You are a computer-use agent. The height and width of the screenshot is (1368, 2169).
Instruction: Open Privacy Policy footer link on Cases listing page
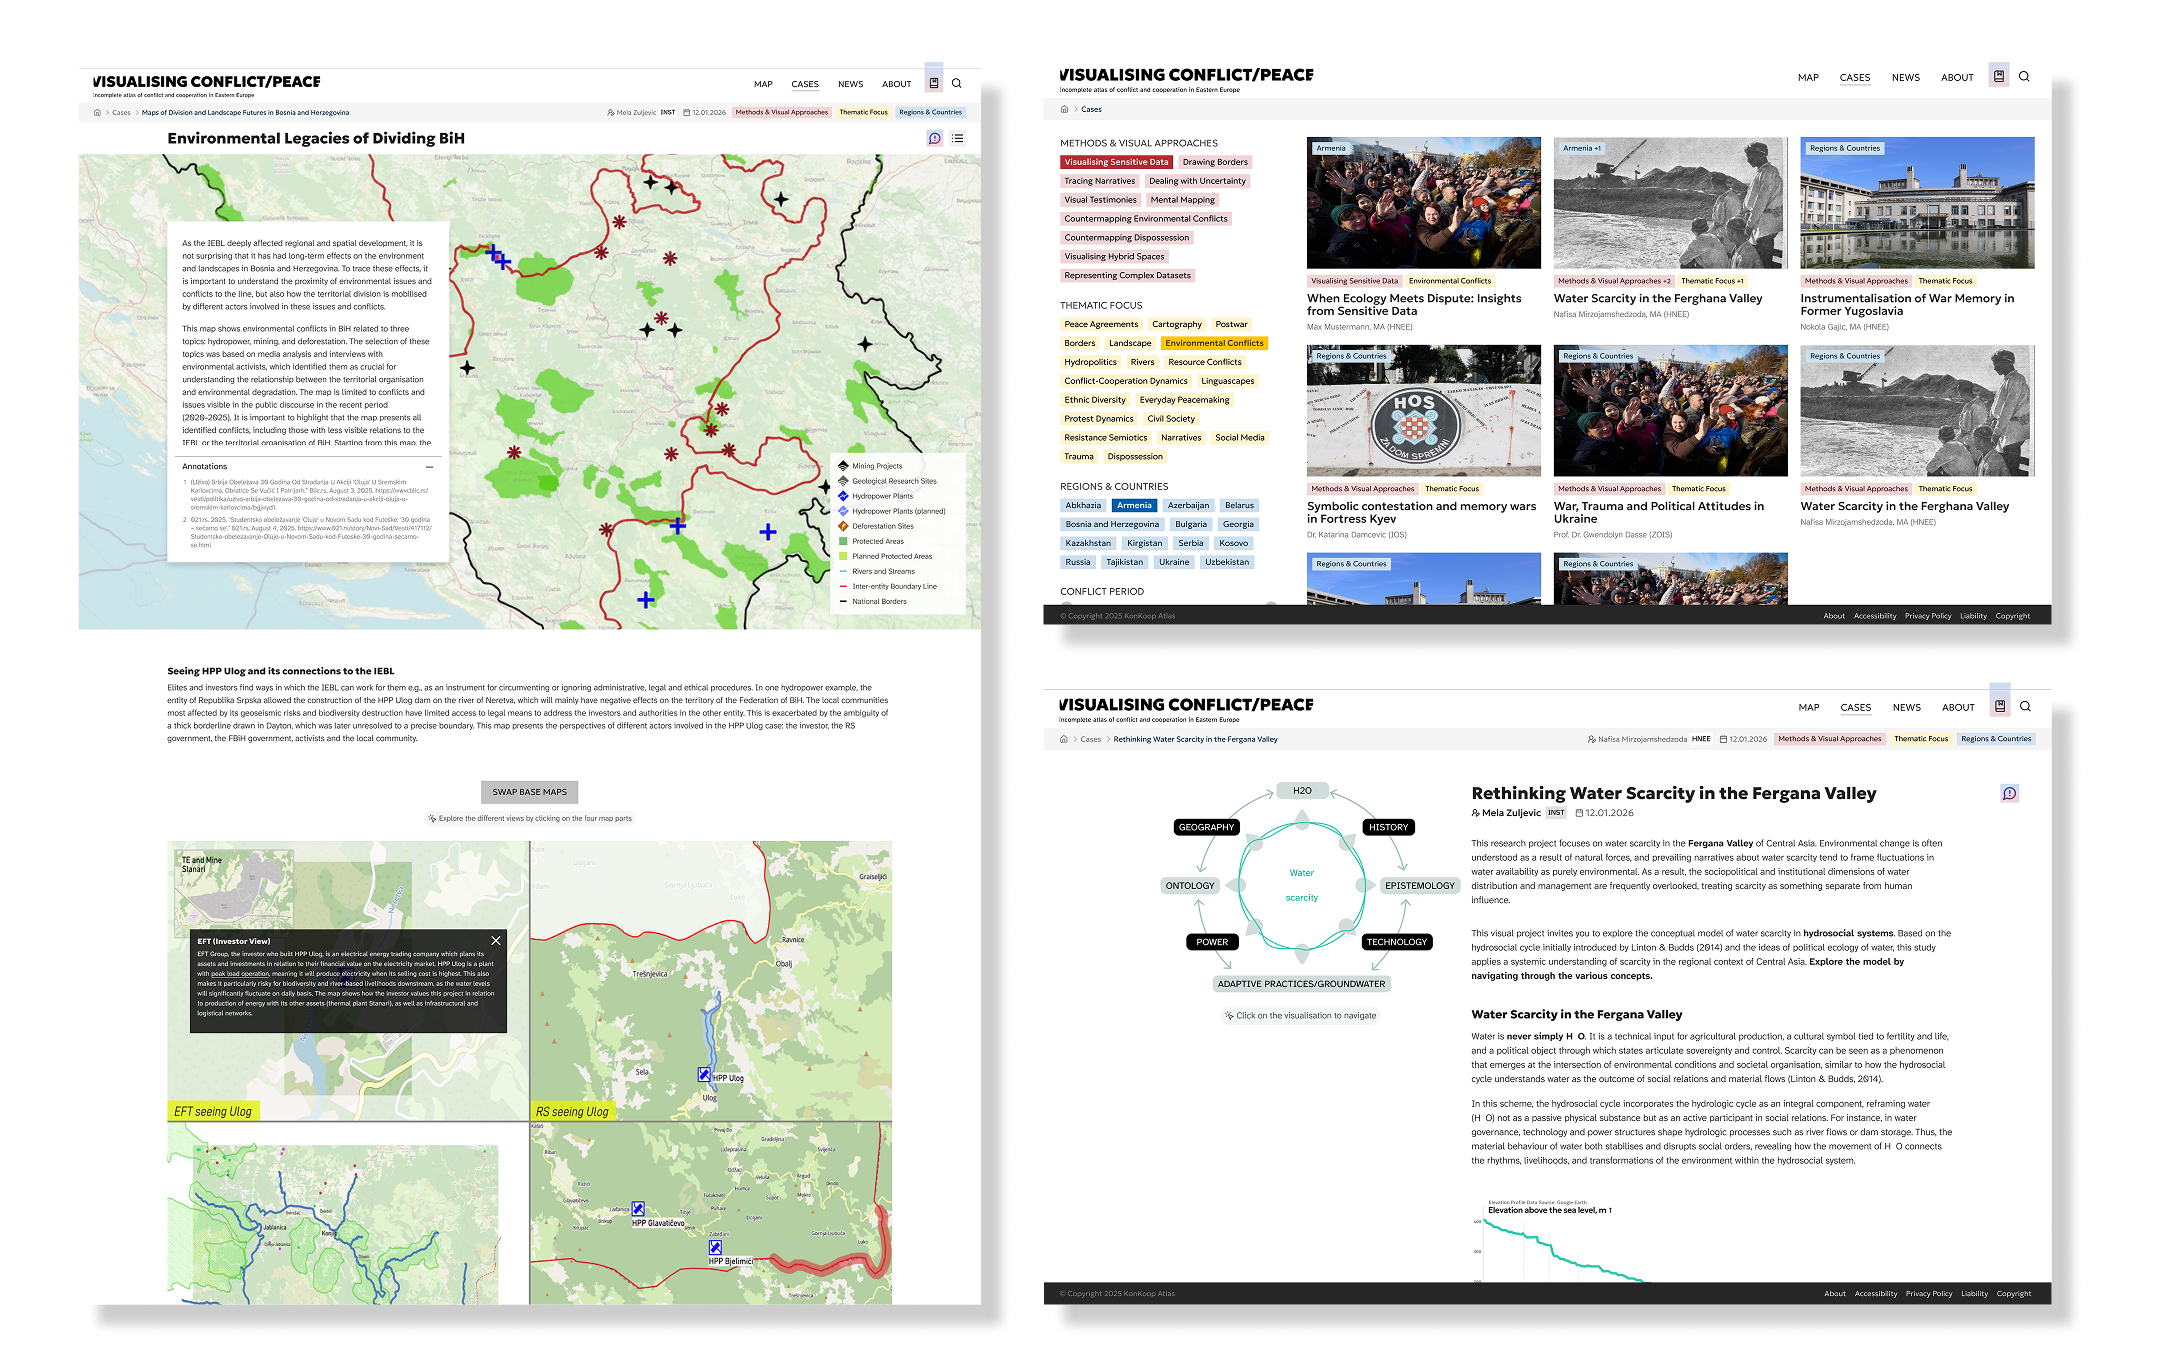coord(1928,616)
